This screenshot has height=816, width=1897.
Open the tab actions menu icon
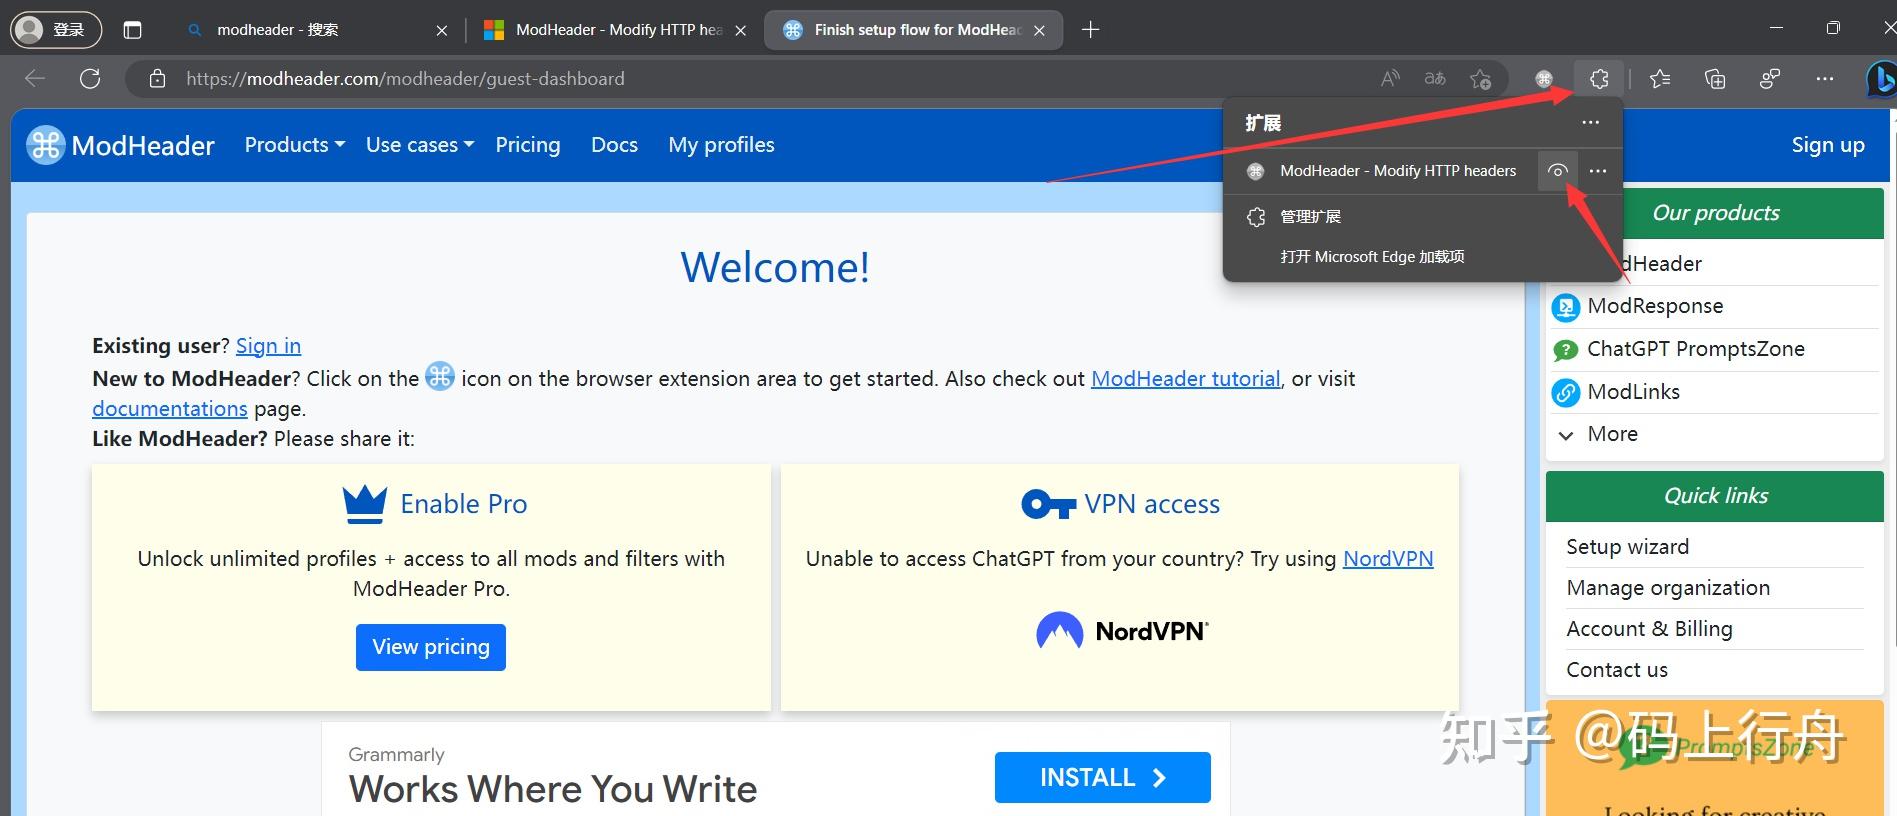132,30
